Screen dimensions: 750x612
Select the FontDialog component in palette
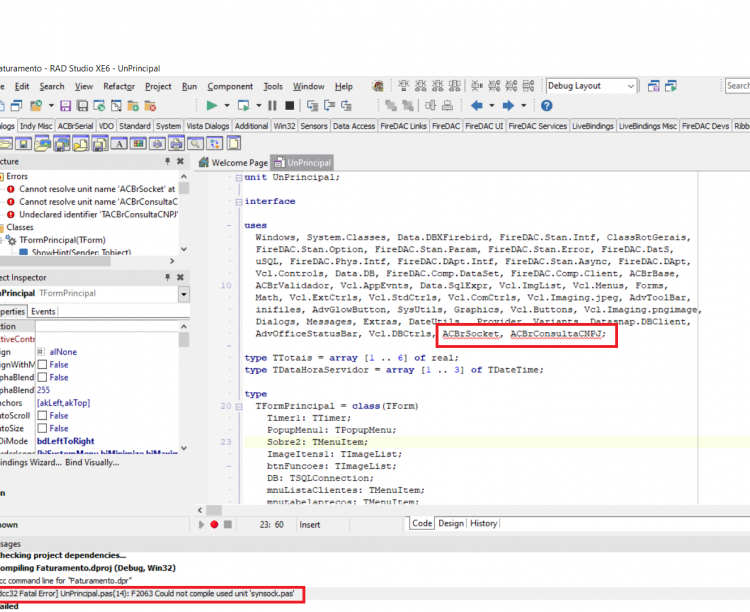pyautogui.click(x=119, y=143)
